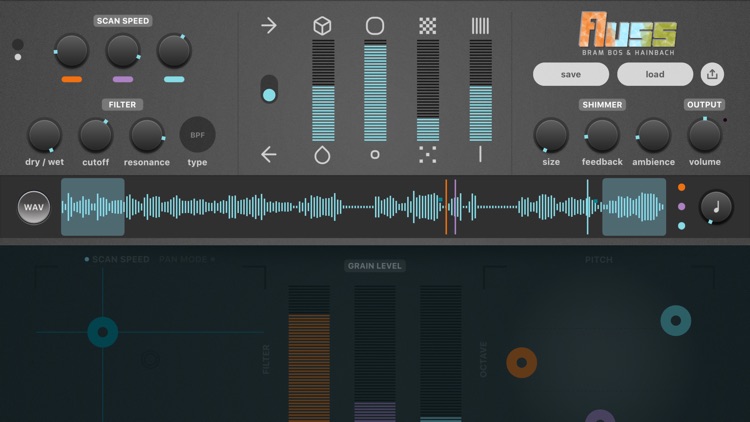Select the cyan grain dot beside waveform

[682, 225]
